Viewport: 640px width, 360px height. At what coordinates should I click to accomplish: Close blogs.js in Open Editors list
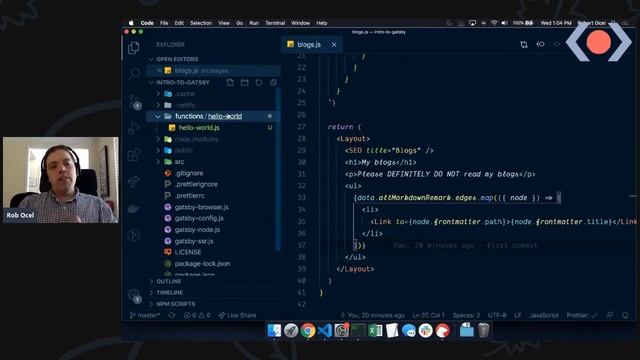click(159, 71)
